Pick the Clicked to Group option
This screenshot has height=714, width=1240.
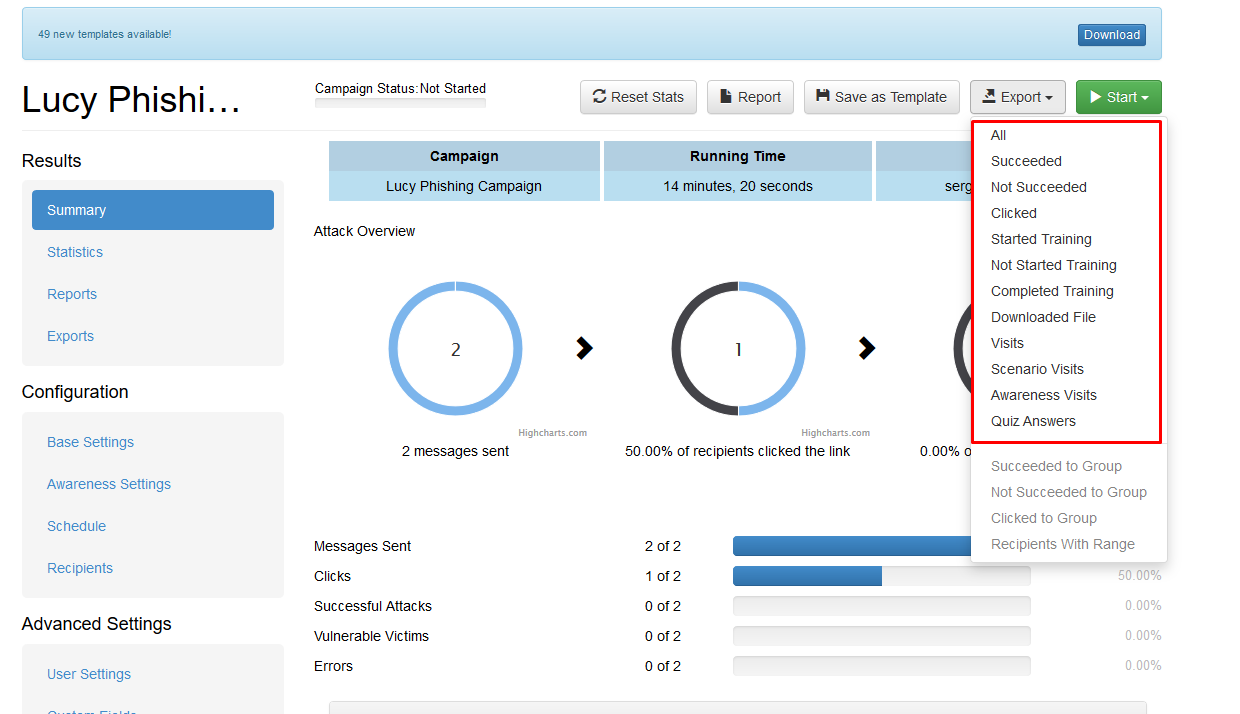(x=1043, y=518)
